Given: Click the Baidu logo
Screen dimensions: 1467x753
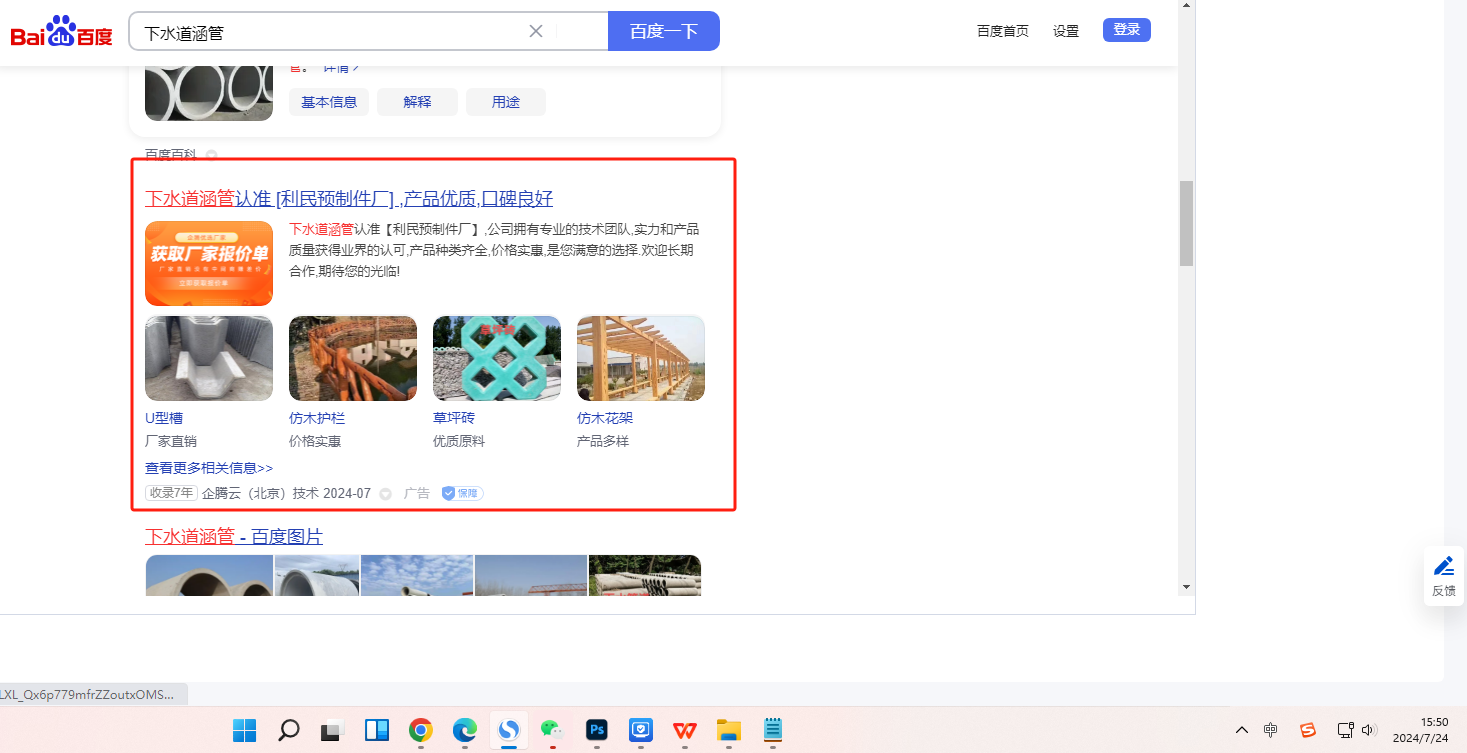Looking at the screenshot, I should pyautogui.click(x=61, y=31).
